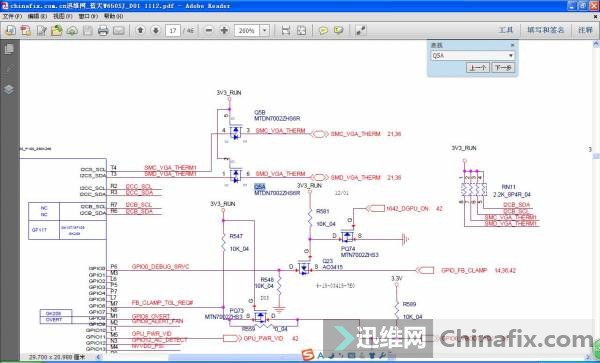600x363 pixels.
Task: Expand the find box options arrow
Action: [x=510, y=56]
